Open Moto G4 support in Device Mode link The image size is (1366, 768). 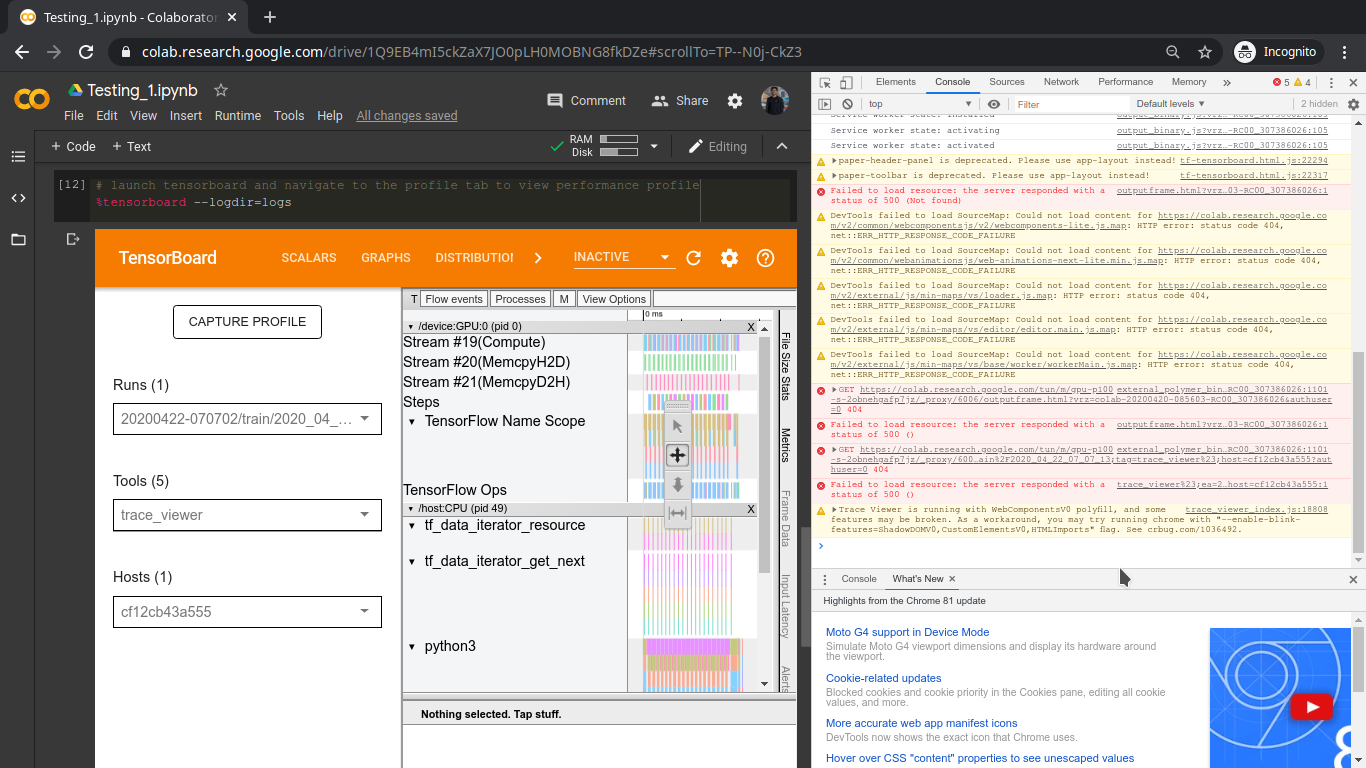(x=907, y=632)
